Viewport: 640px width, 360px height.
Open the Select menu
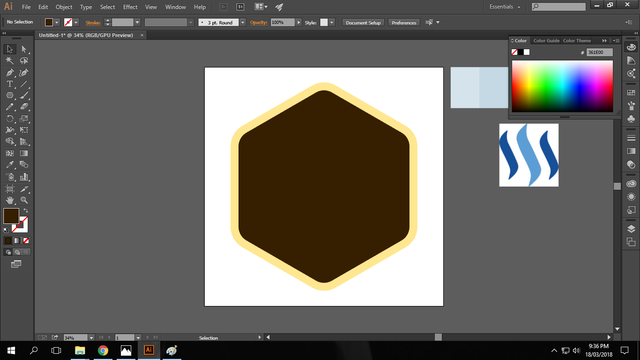(x=107, y=7)
